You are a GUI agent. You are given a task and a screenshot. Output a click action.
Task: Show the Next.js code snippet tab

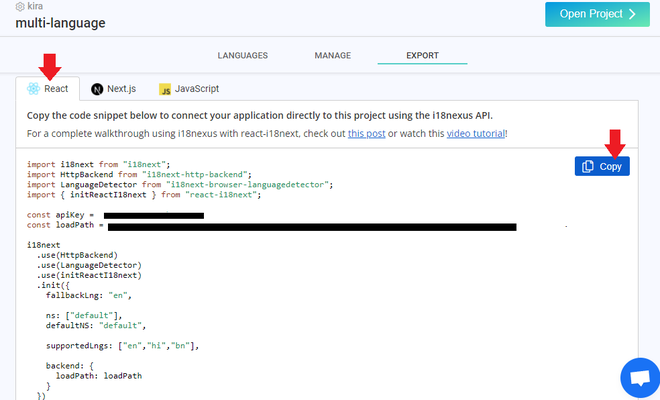(x=113, y=89)
